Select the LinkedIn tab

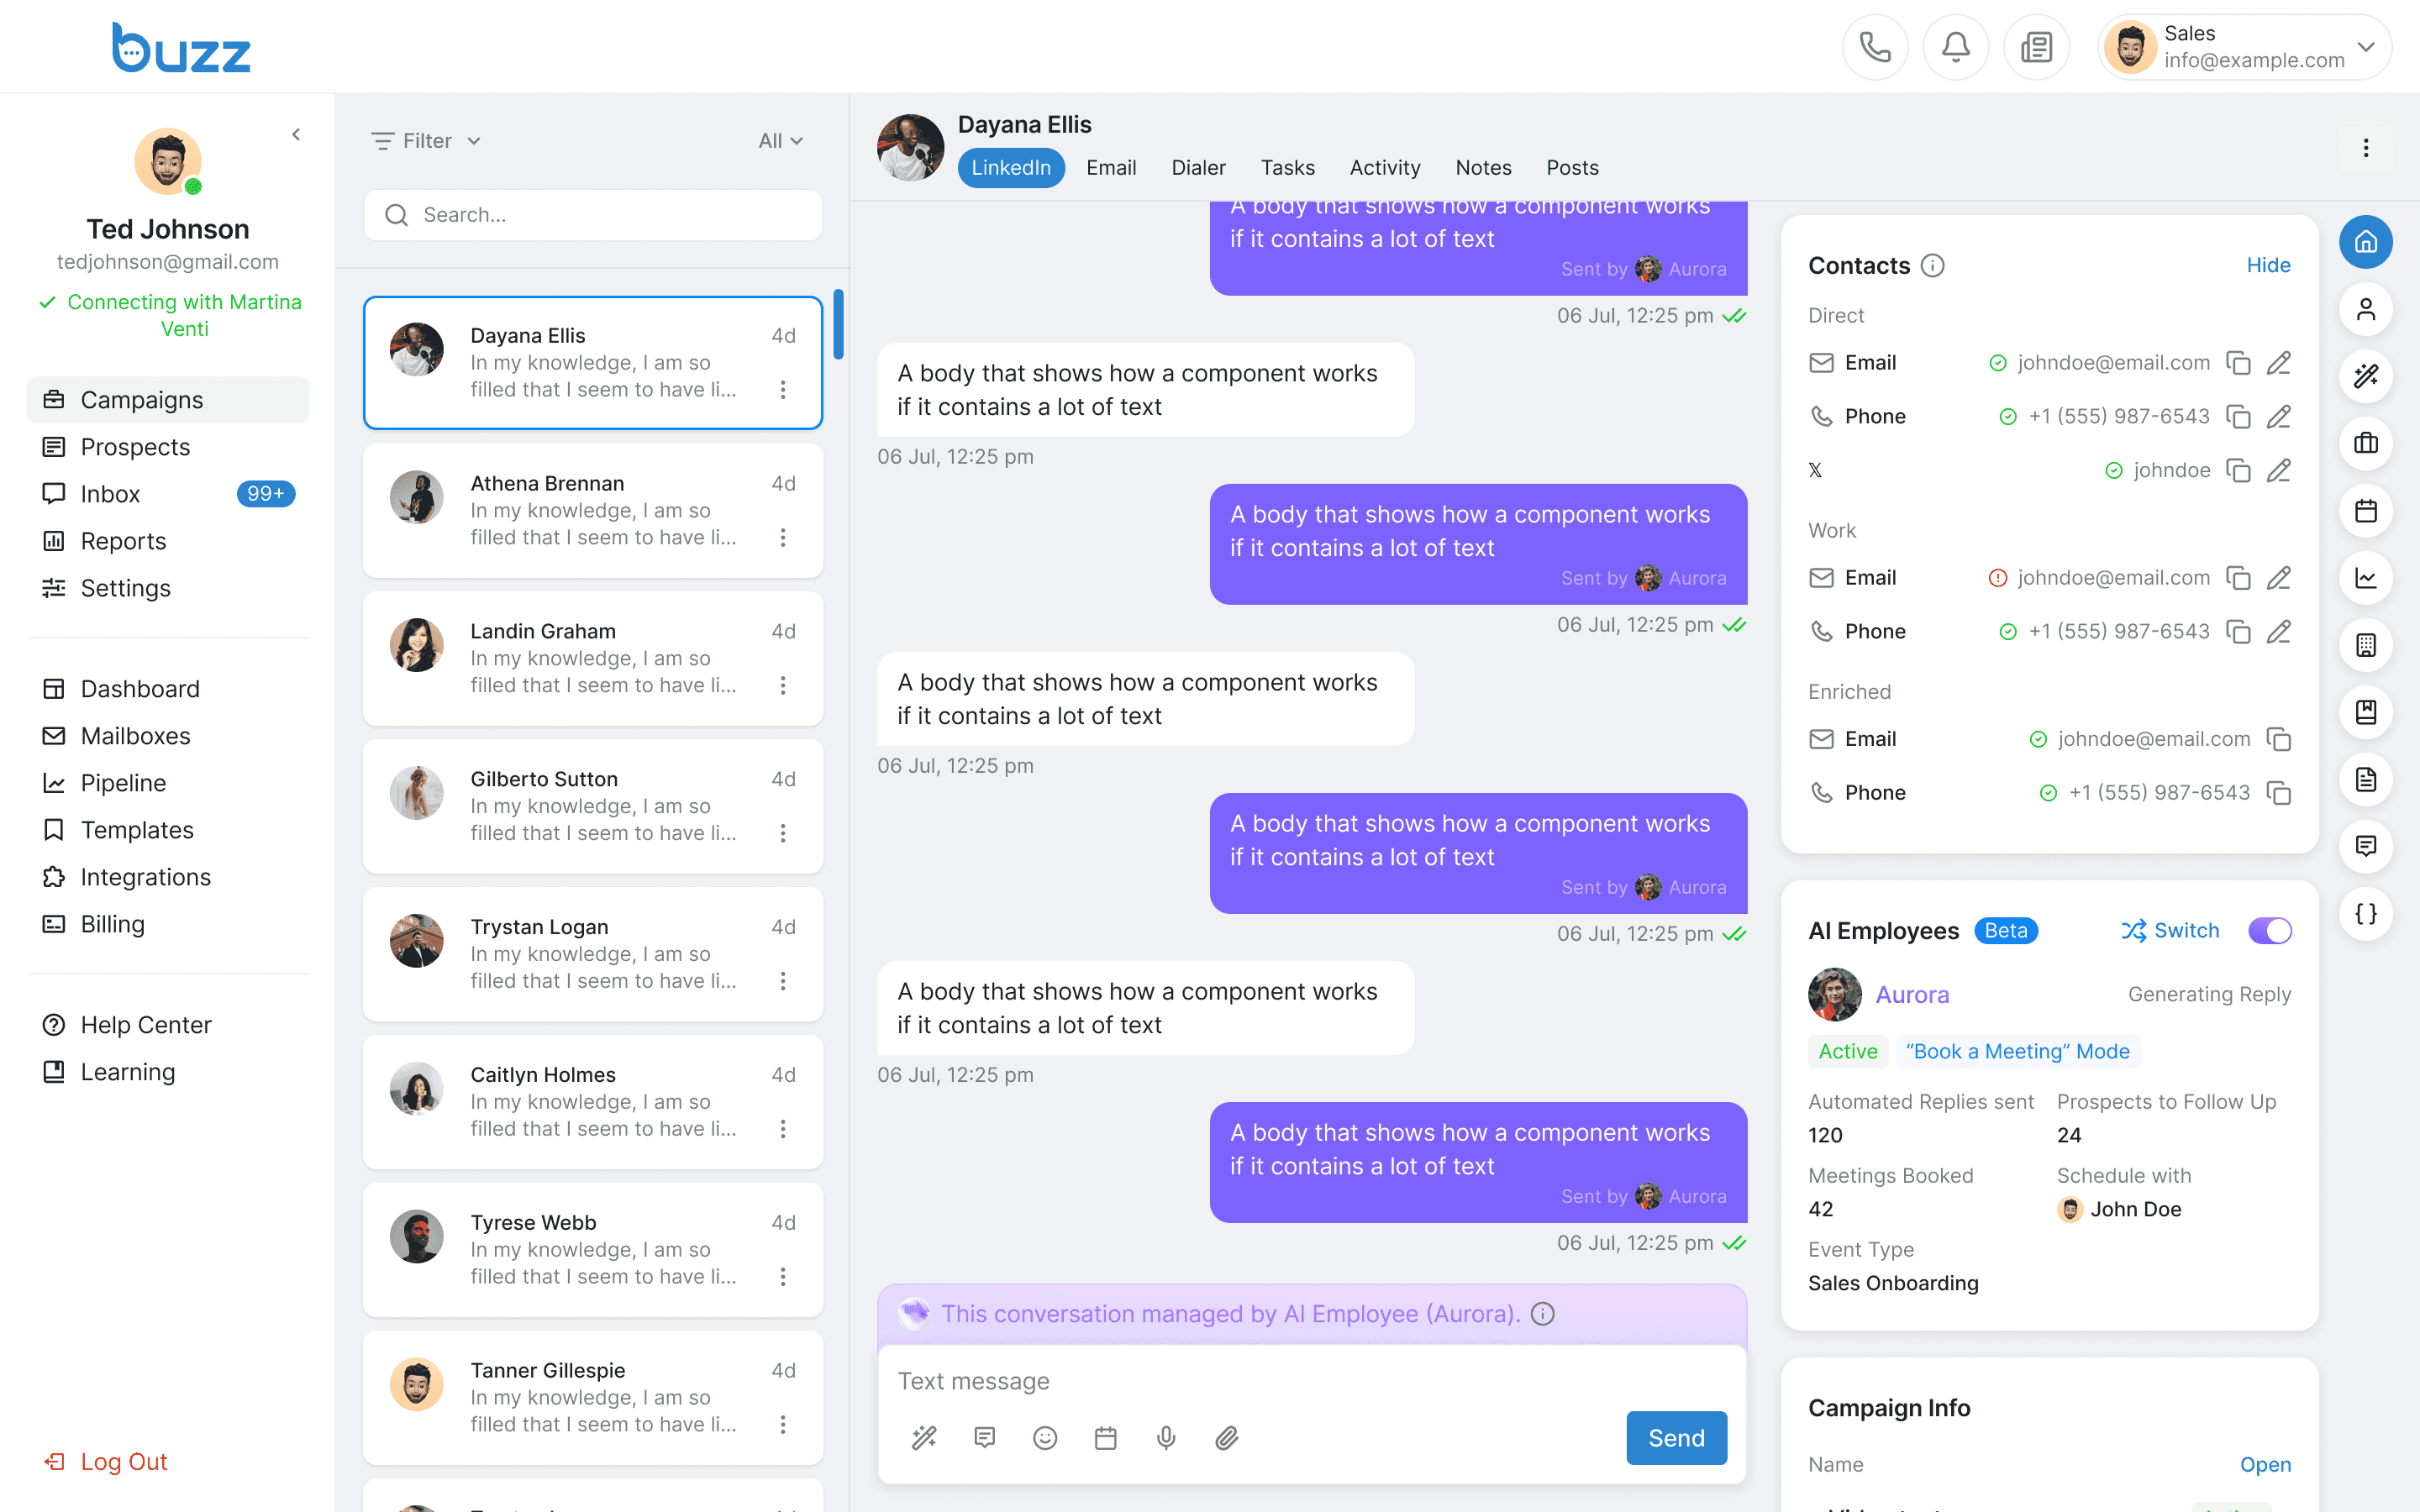coord(1010,168)
